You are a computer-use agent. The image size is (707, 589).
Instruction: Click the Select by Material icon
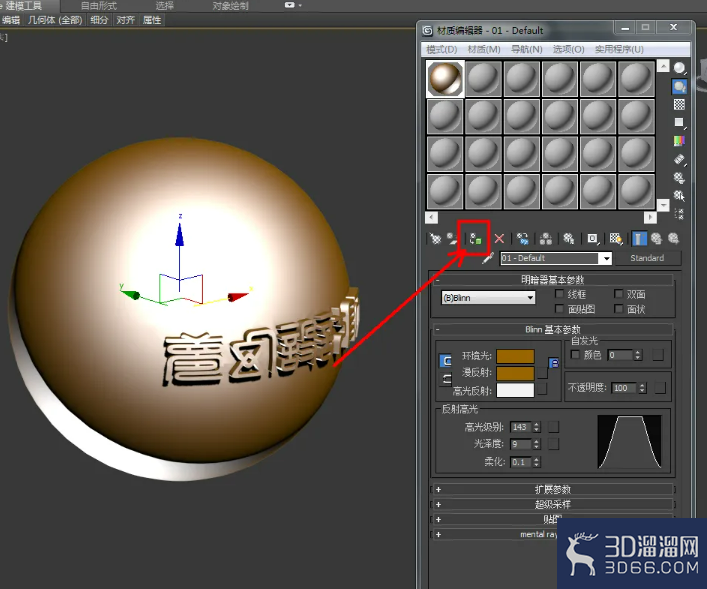coord(679,196)
